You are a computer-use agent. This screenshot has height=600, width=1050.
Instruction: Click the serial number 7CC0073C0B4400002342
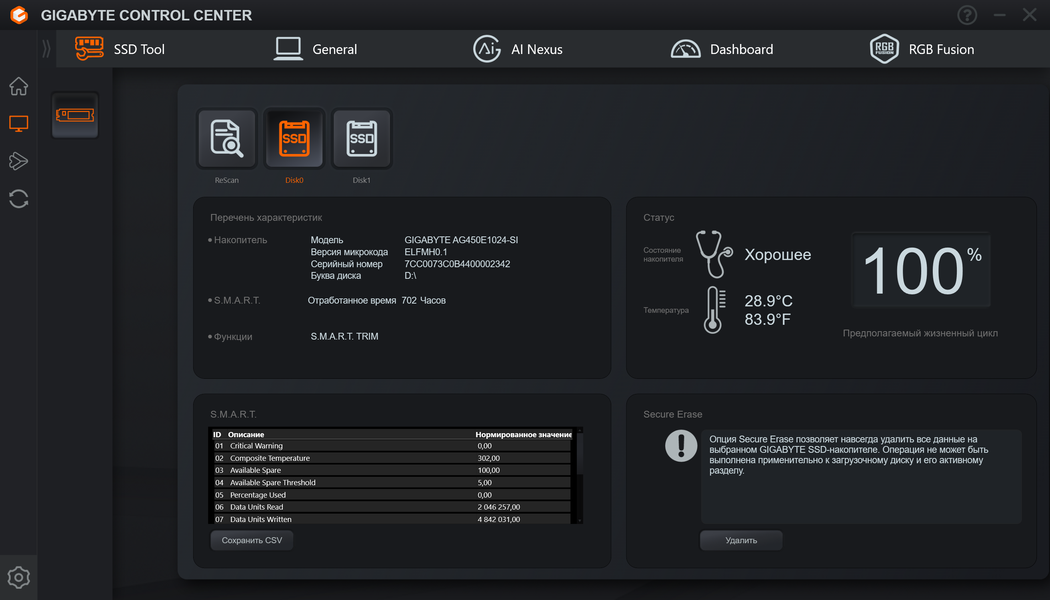click(x=457, y=264)
